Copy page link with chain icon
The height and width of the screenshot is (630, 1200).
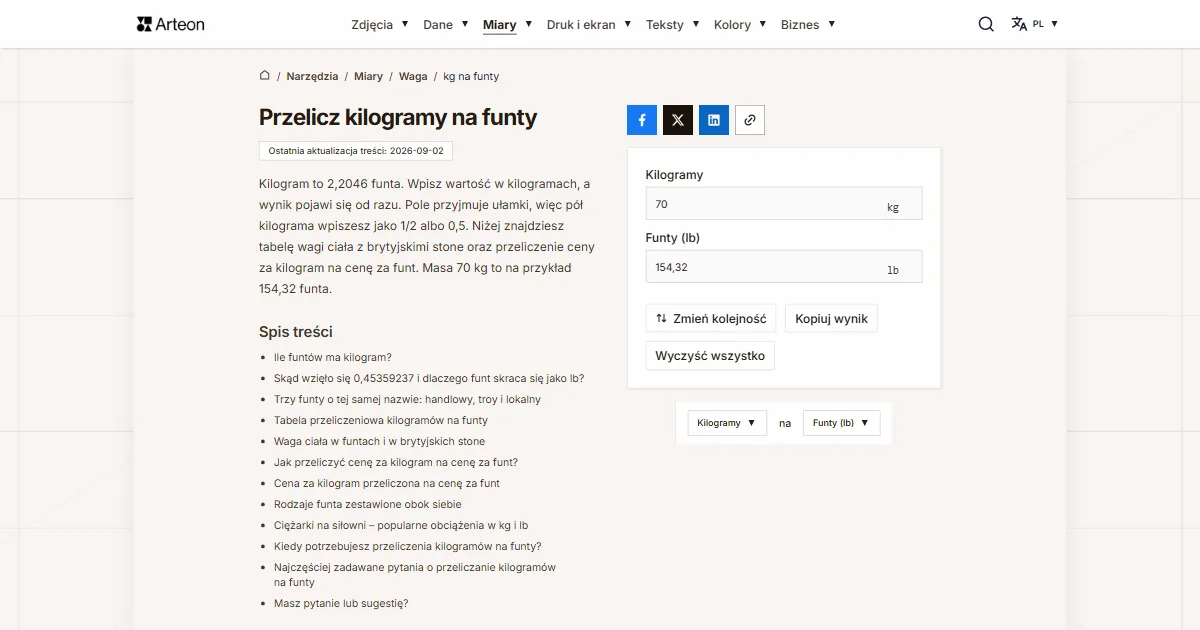[x=750, y=120]
